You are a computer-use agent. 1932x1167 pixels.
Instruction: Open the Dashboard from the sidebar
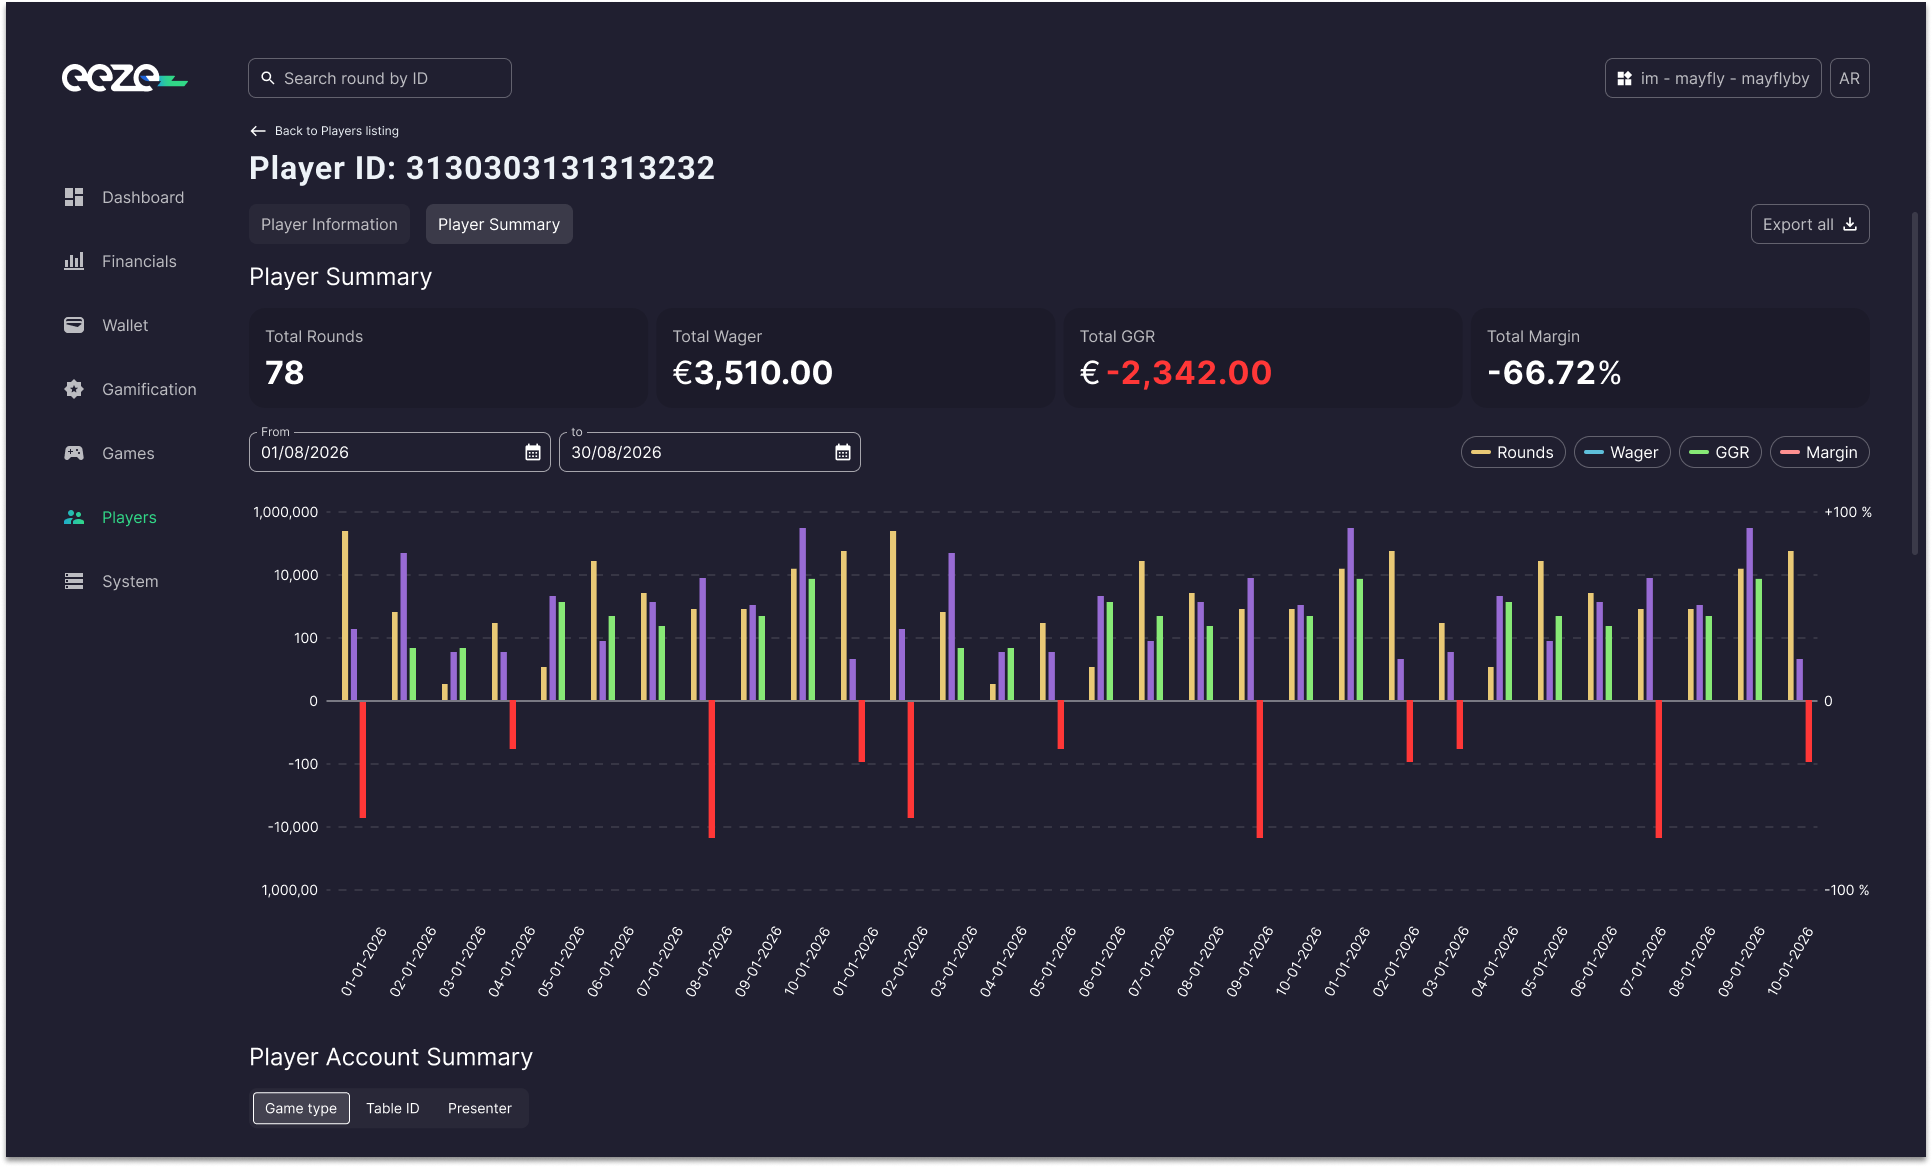[x=142, y=197]
